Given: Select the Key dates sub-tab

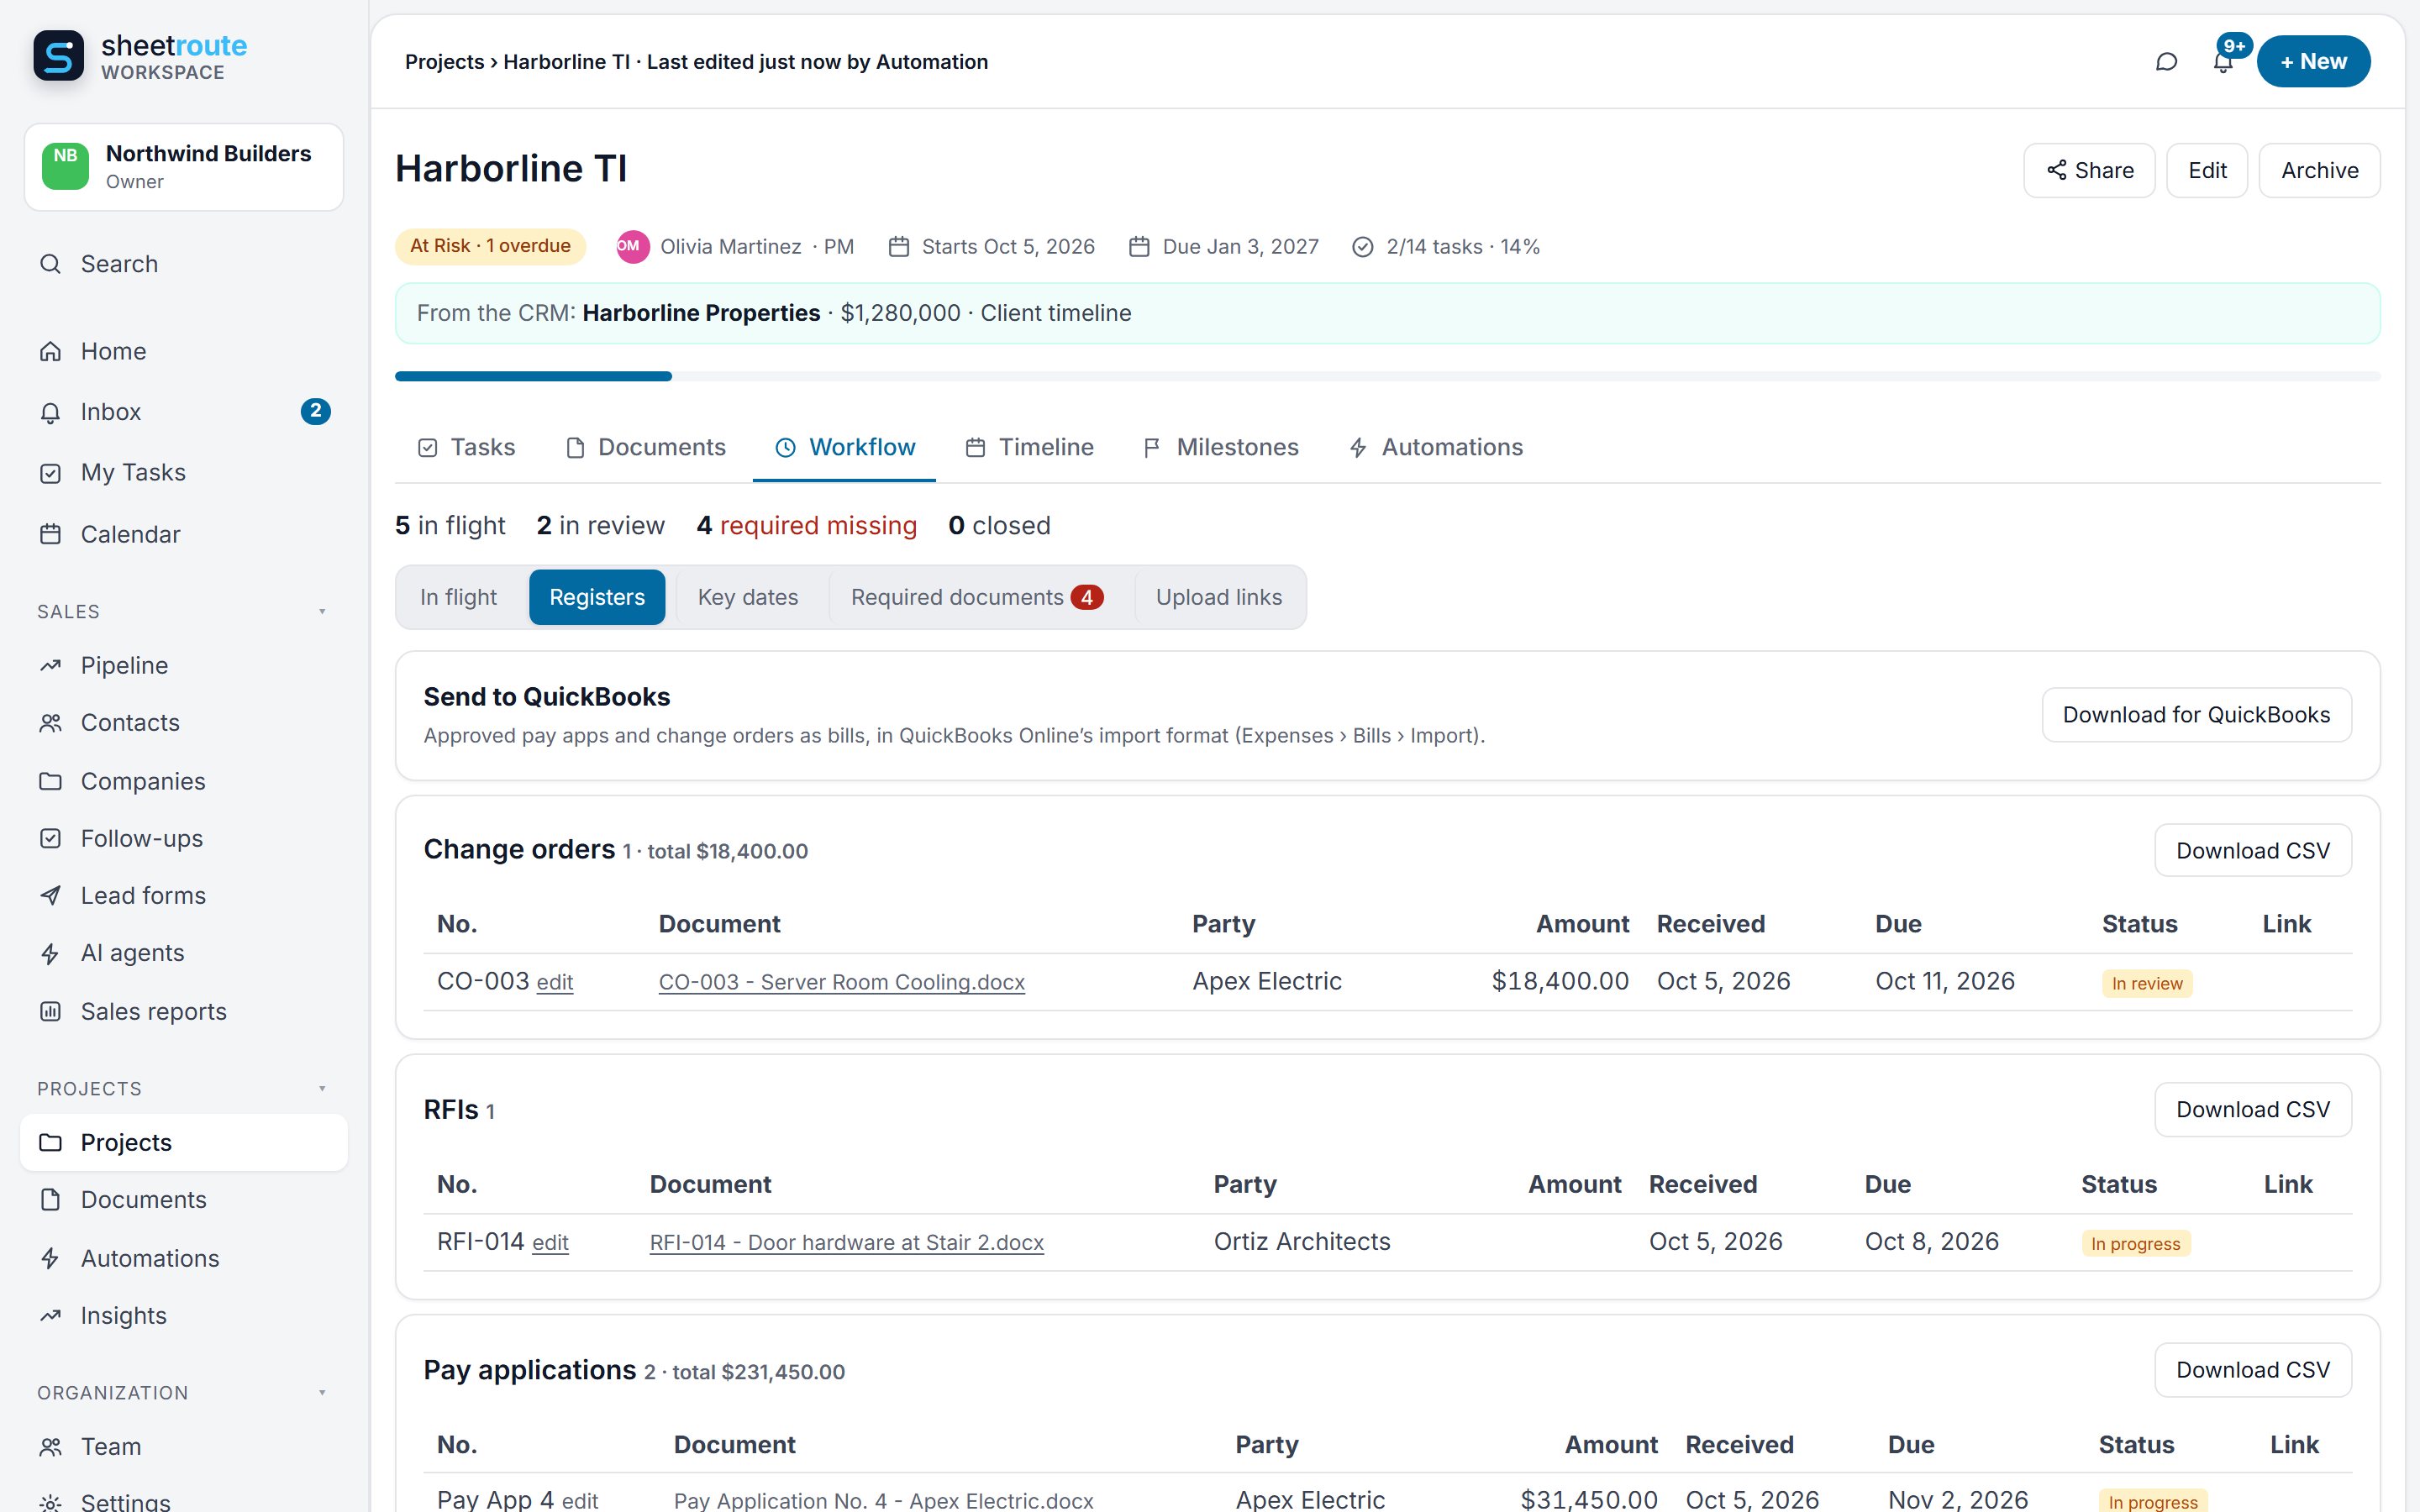Looking at the screenshot, I should pyautogui.click(x=748, y=597).
